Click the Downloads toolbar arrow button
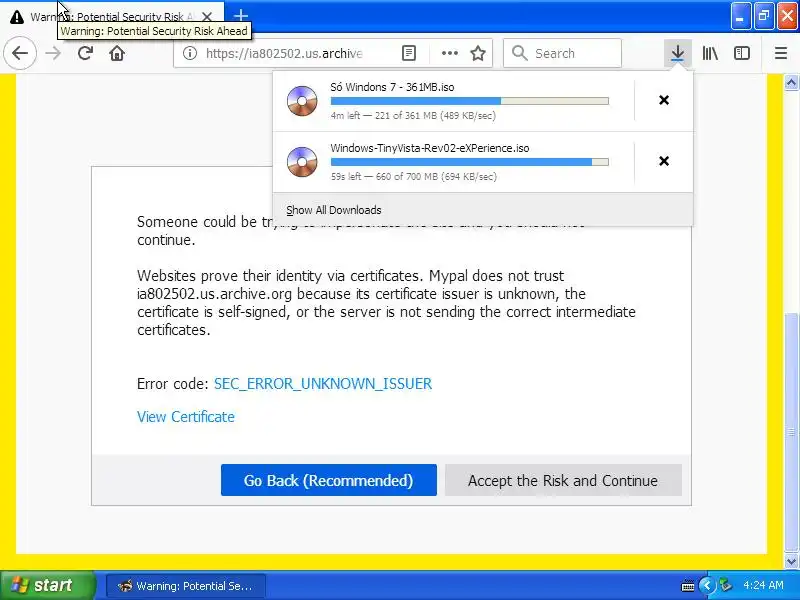The image size is (800, 600). (x=678, y=53)
